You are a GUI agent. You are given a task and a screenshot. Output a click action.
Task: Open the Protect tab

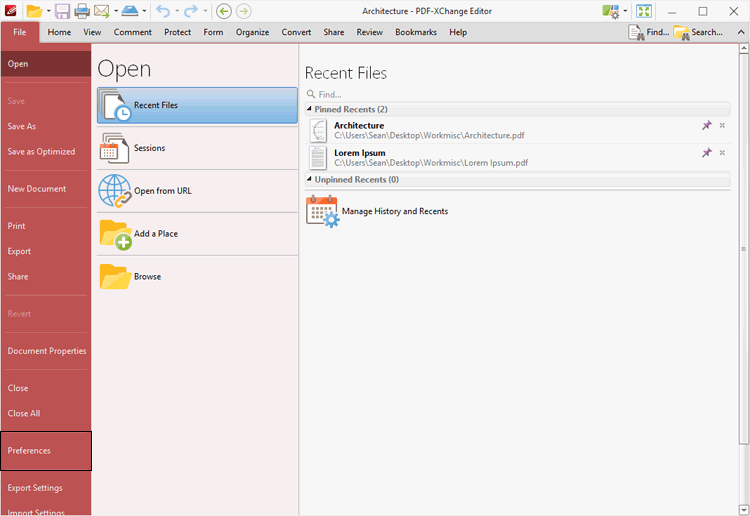click(x=177, y=32)
